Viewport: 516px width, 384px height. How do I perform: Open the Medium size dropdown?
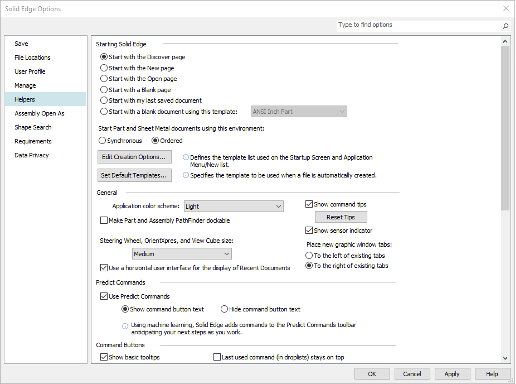pyautogui.click(x=182, y=254)
